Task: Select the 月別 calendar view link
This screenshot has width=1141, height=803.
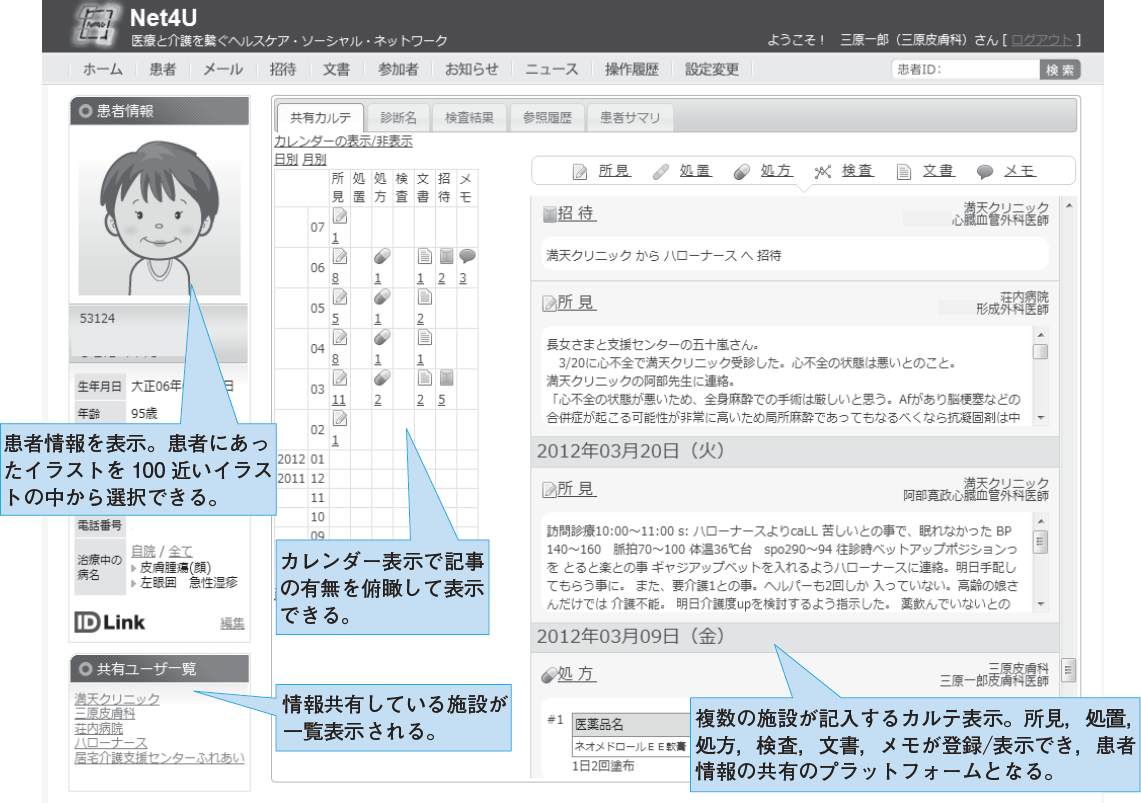Action: [314, 159]
